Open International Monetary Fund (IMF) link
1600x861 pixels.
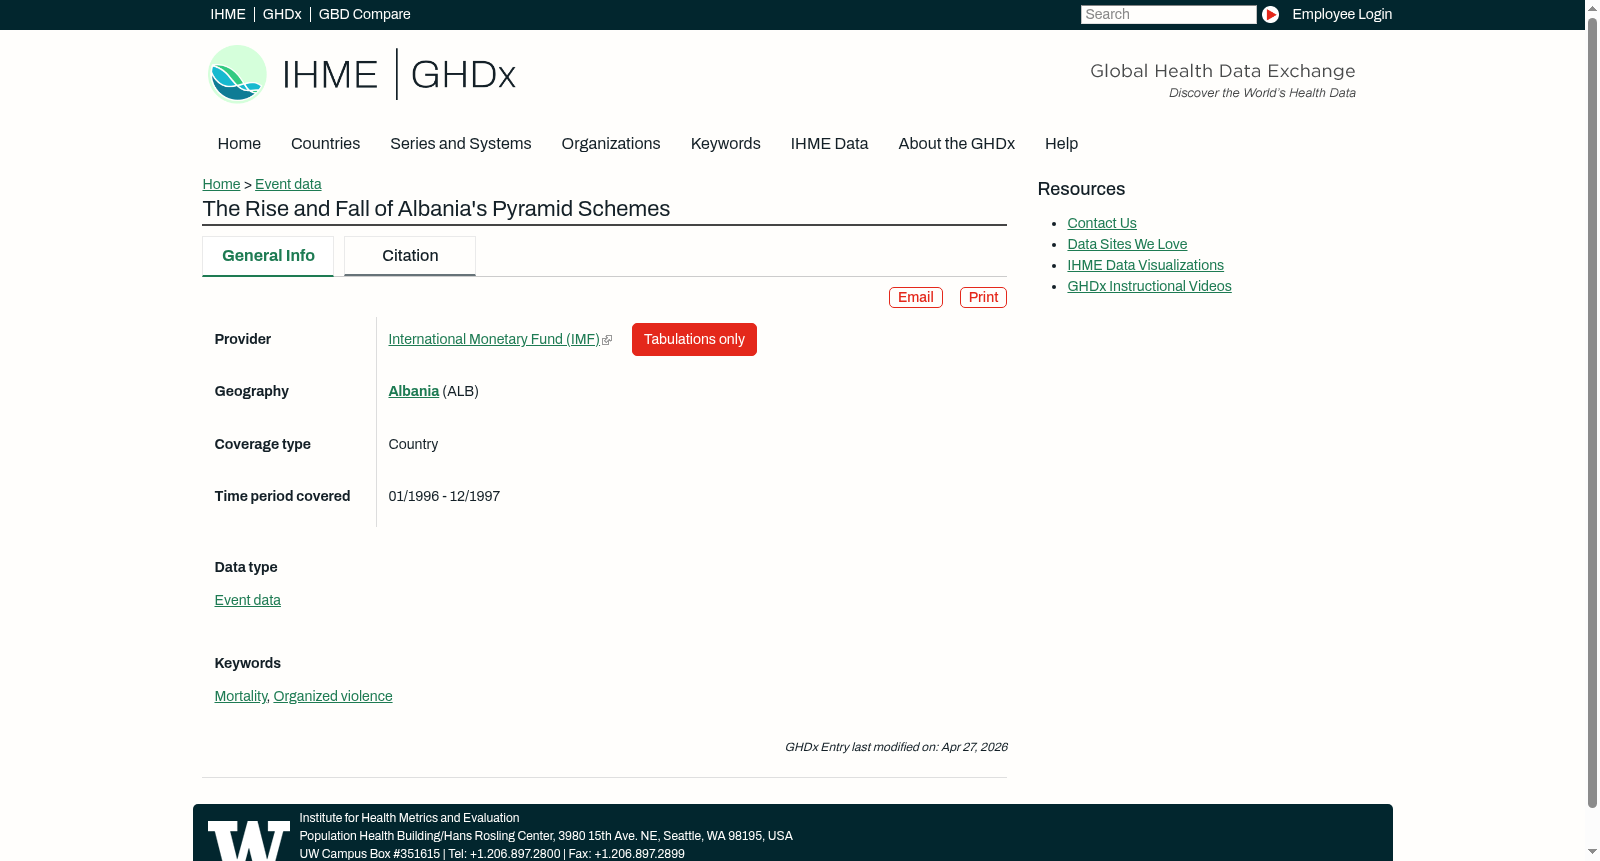pos(494,339)
